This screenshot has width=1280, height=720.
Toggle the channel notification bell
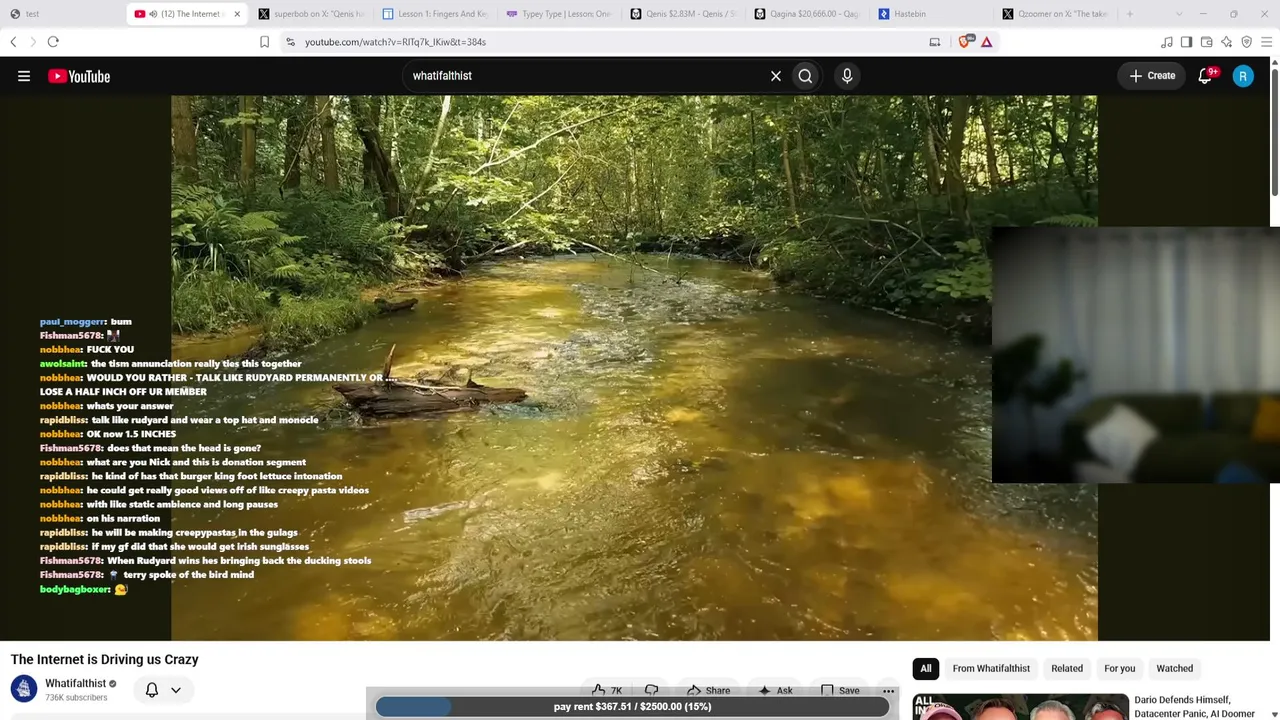(152, 690)
